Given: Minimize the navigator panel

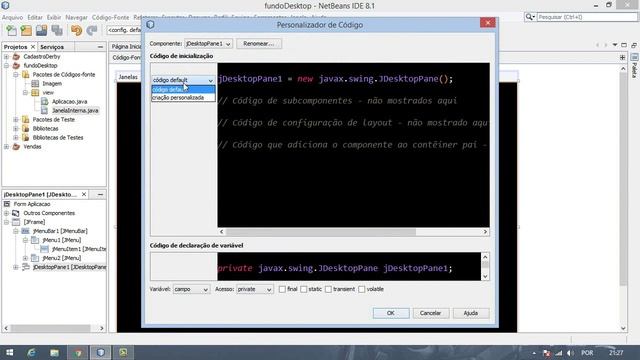Looking at the screenshot, I should 100,194.
